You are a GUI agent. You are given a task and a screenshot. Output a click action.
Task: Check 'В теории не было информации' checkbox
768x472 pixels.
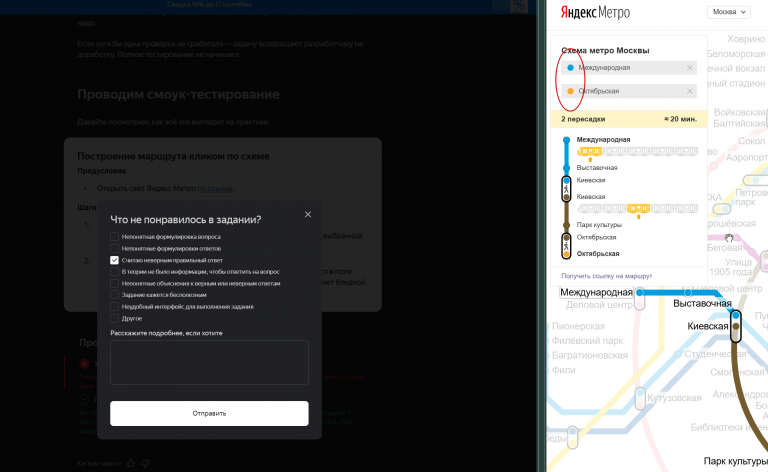pyautogui.click(x=115, y=272)
